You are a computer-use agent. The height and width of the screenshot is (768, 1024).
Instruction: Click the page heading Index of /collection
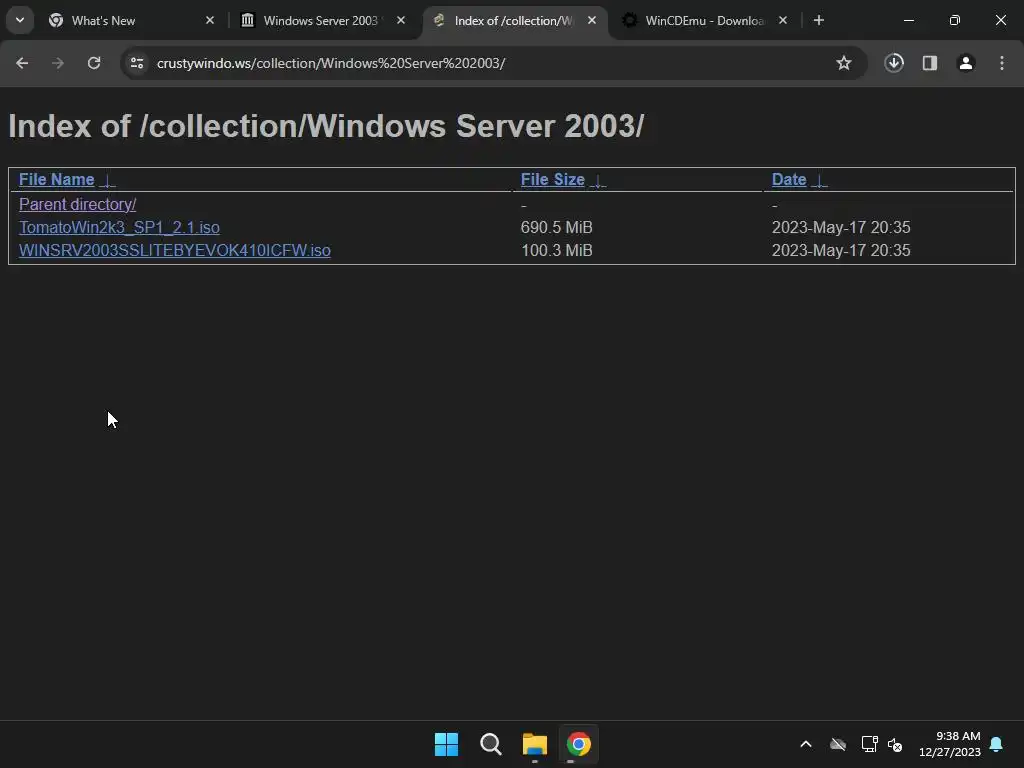tap(326, 126)
